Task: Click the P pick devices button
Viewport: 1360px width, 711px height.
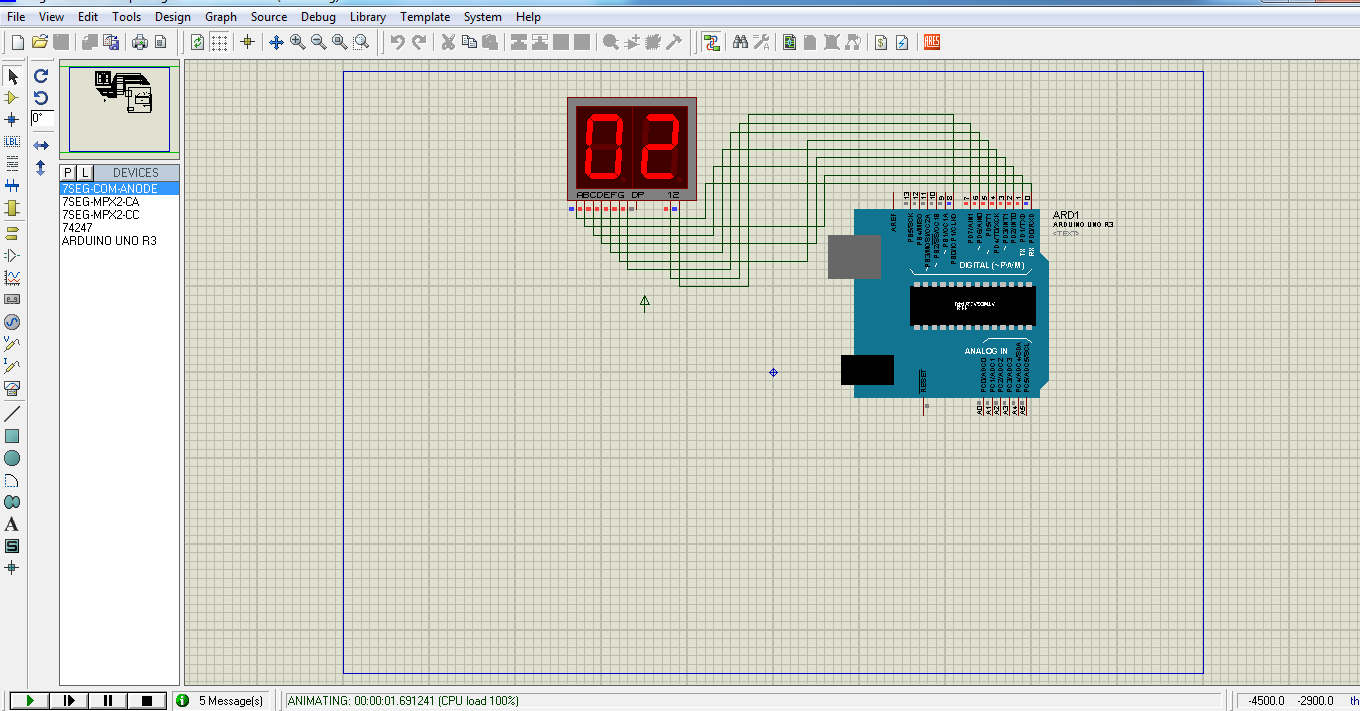Action: (x=69, y=173)
